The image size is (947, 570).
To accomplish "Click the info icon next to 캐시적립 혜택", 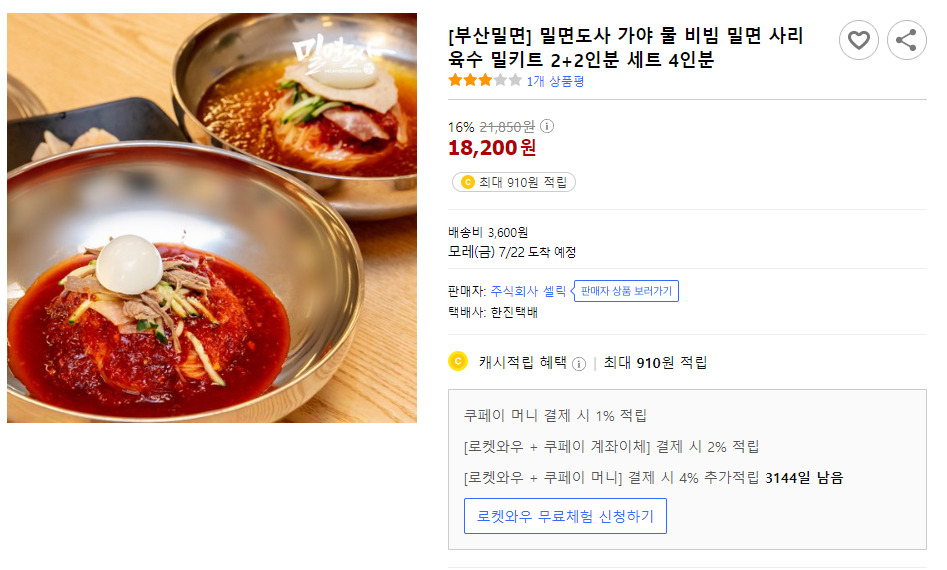I will click(579, 363).
